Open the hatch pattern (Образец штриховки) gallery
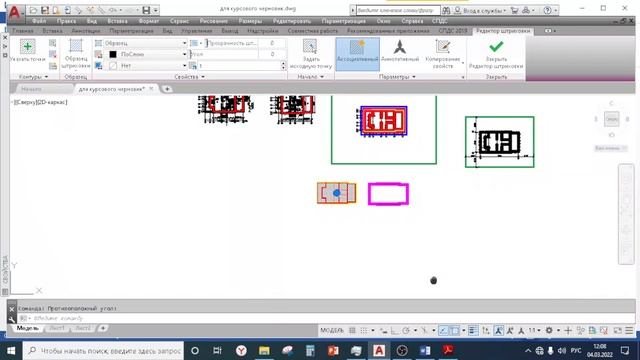The image size is (640, 360). [76, 54]
